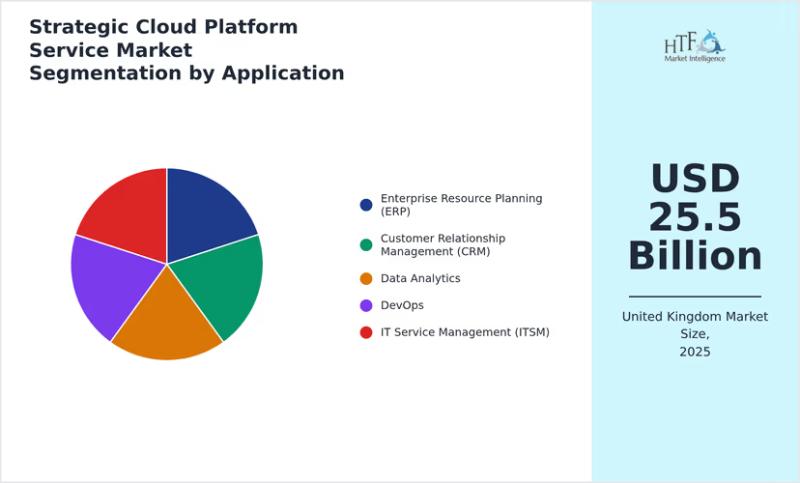Toggle the Enterprise Resource Planning (ERP) legend label
The height and width of the screenshot is (483, 800).
461,204
